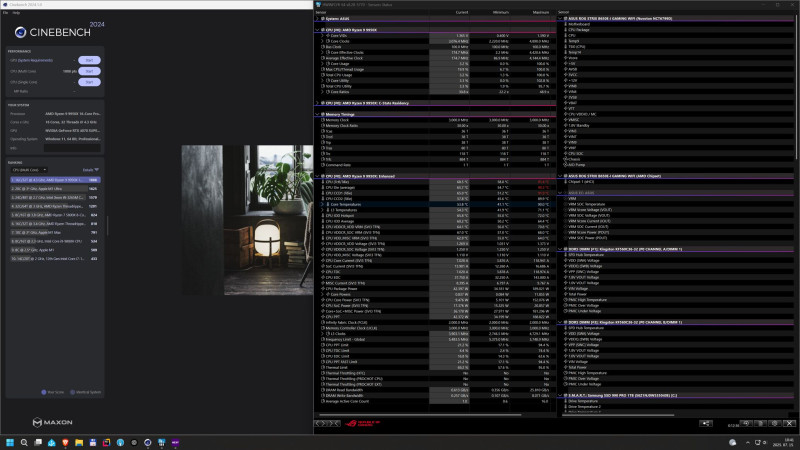
Task: Open the CPU (Multi Core) ranking dropdown
Action: pyautogui.click(x=29, y=170)
